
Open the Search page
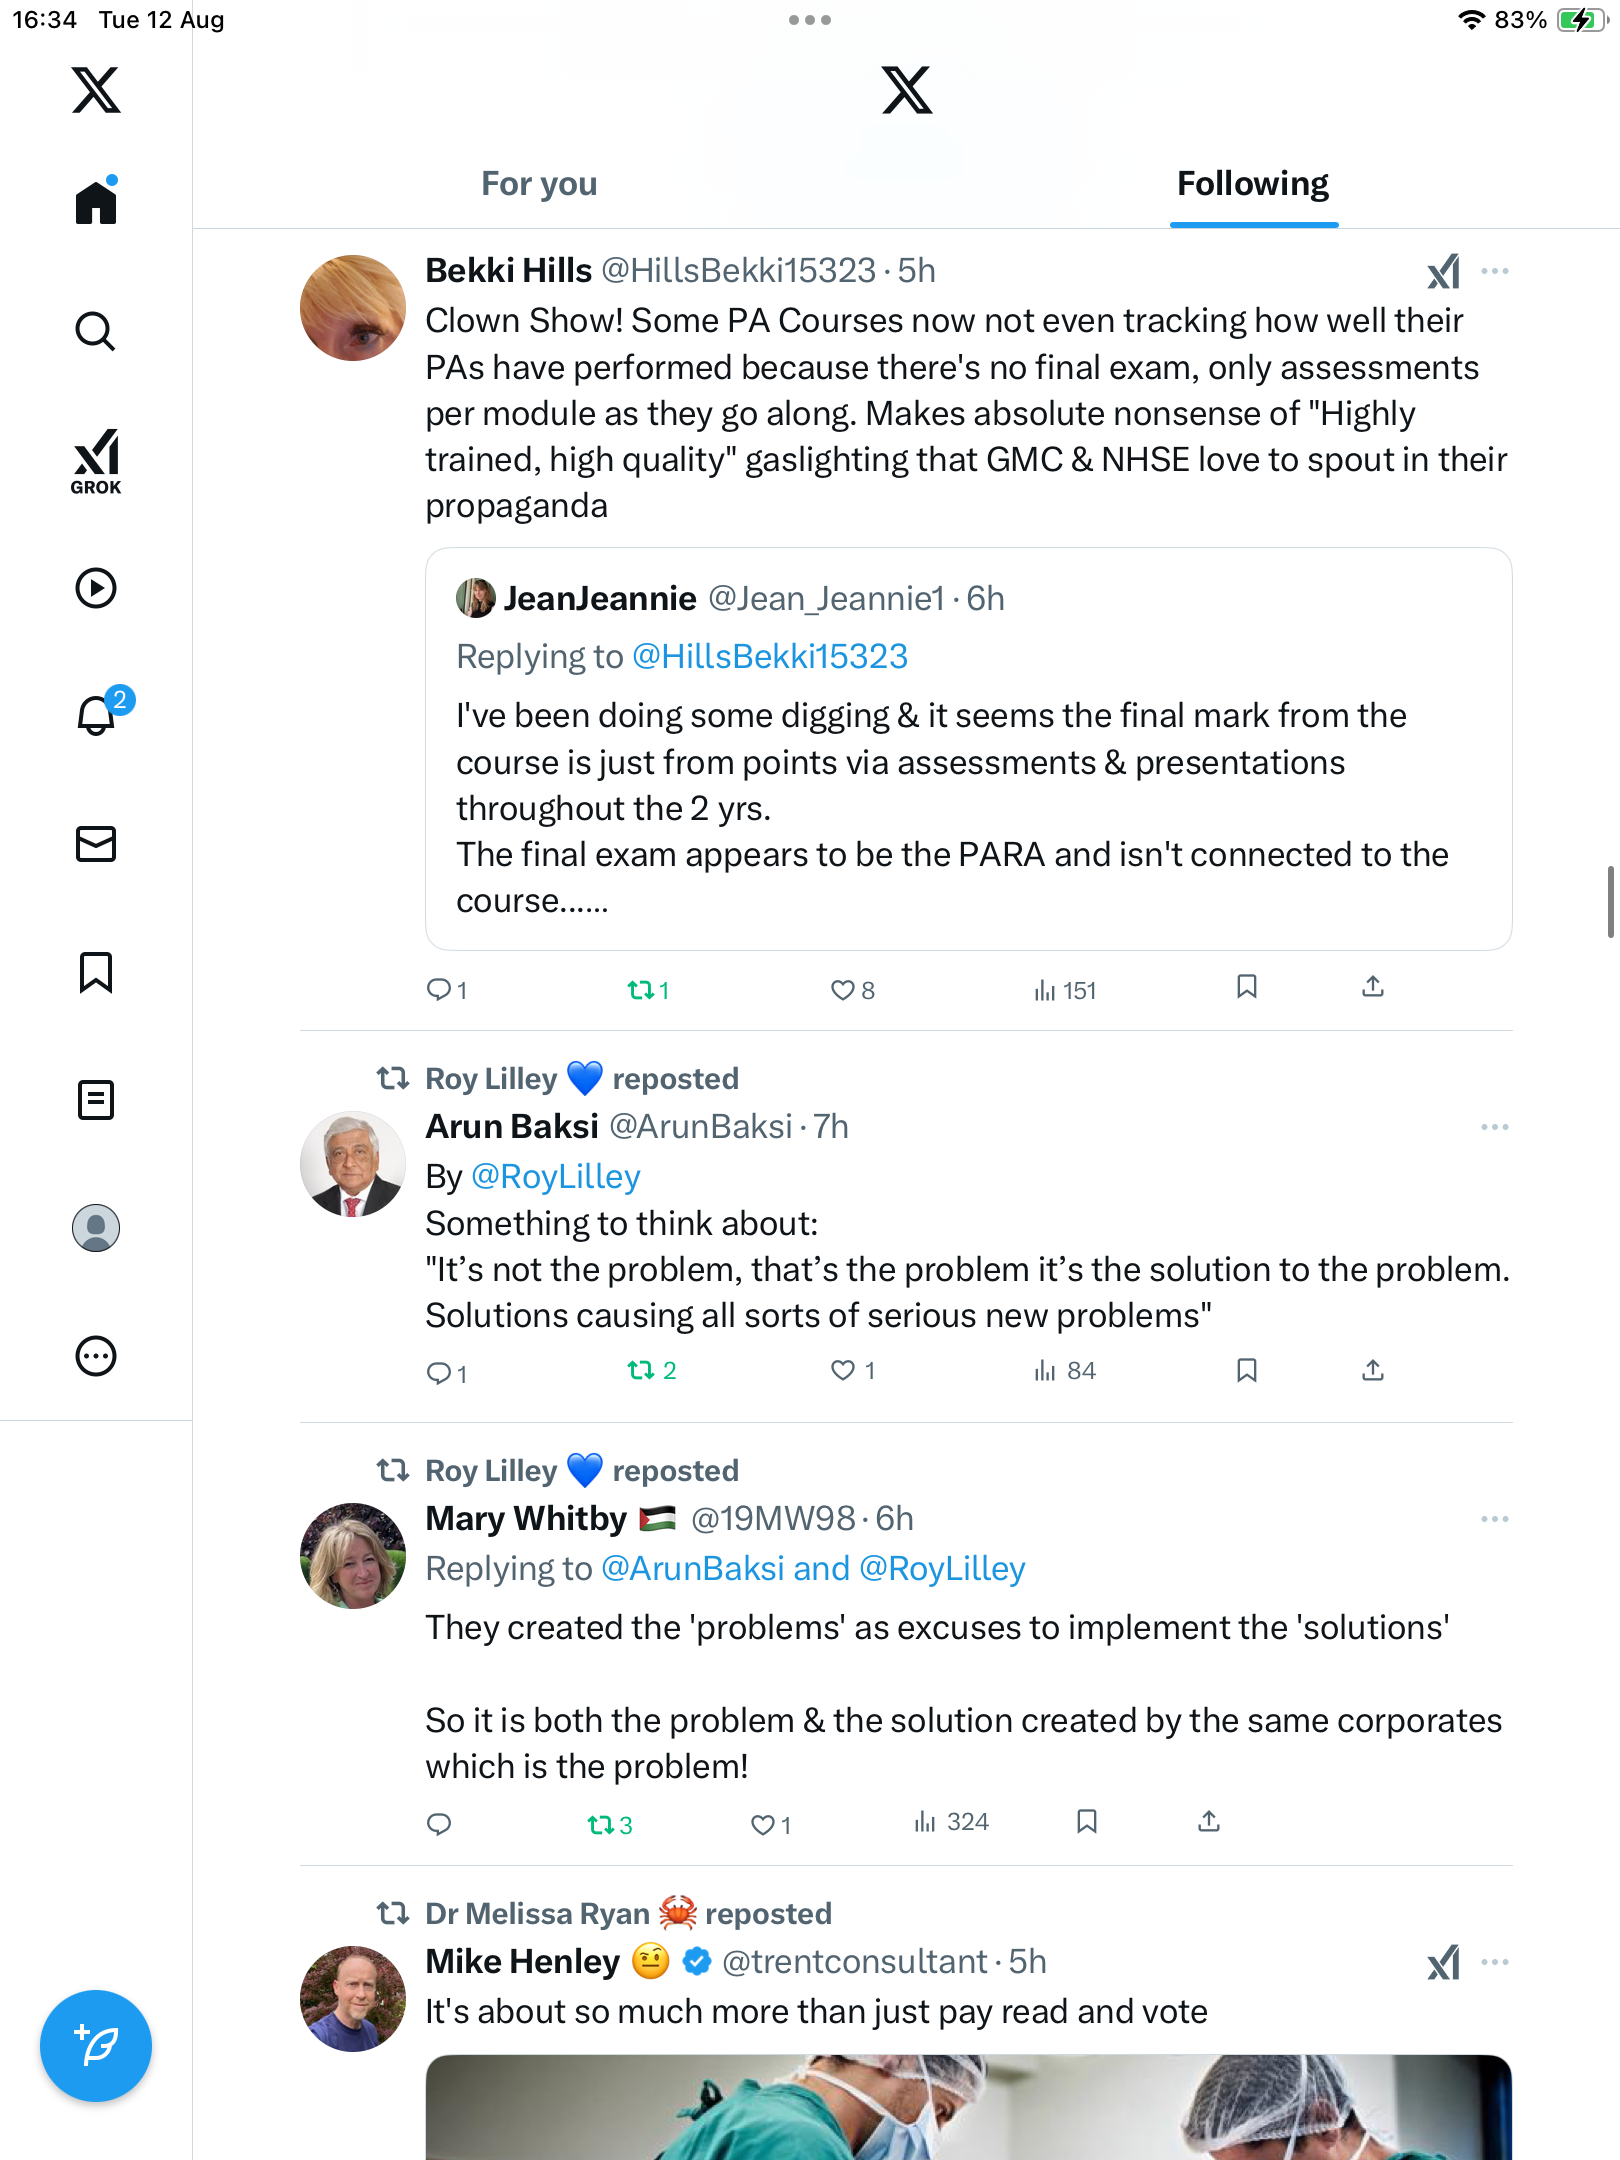click(96, 331)
